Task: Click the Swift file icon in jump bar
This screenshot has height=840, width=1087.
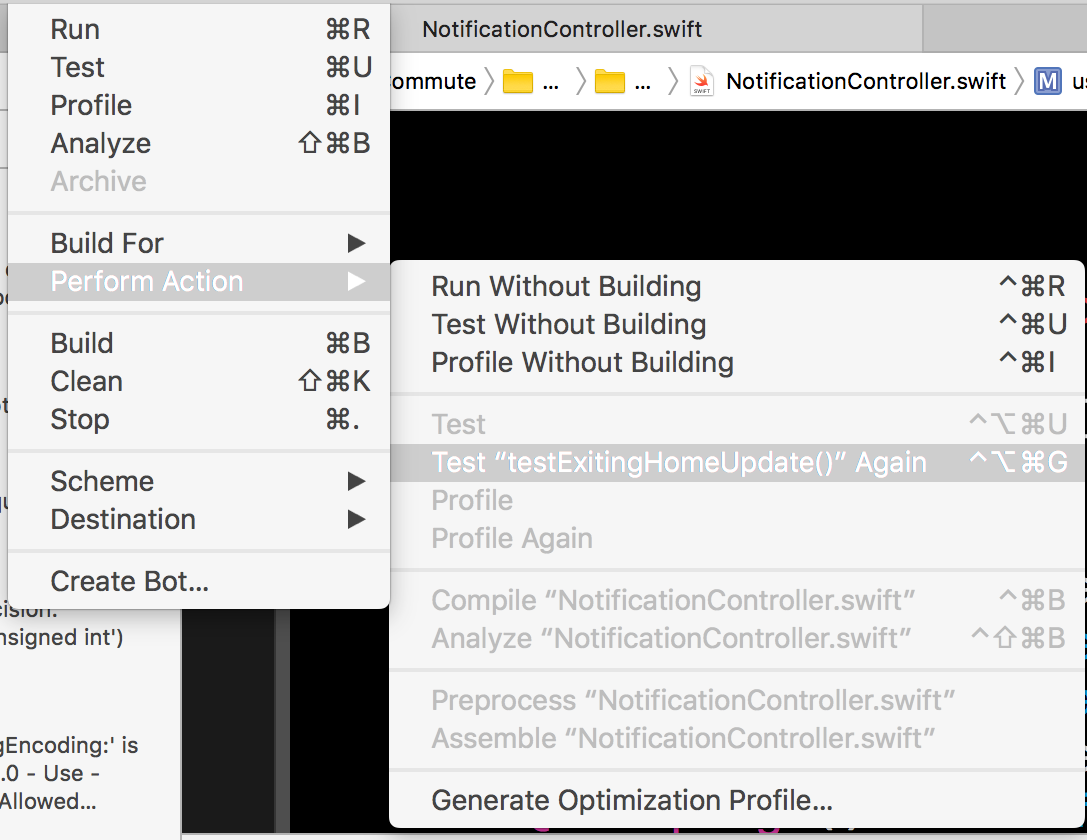Action: [x=702, y=81]
